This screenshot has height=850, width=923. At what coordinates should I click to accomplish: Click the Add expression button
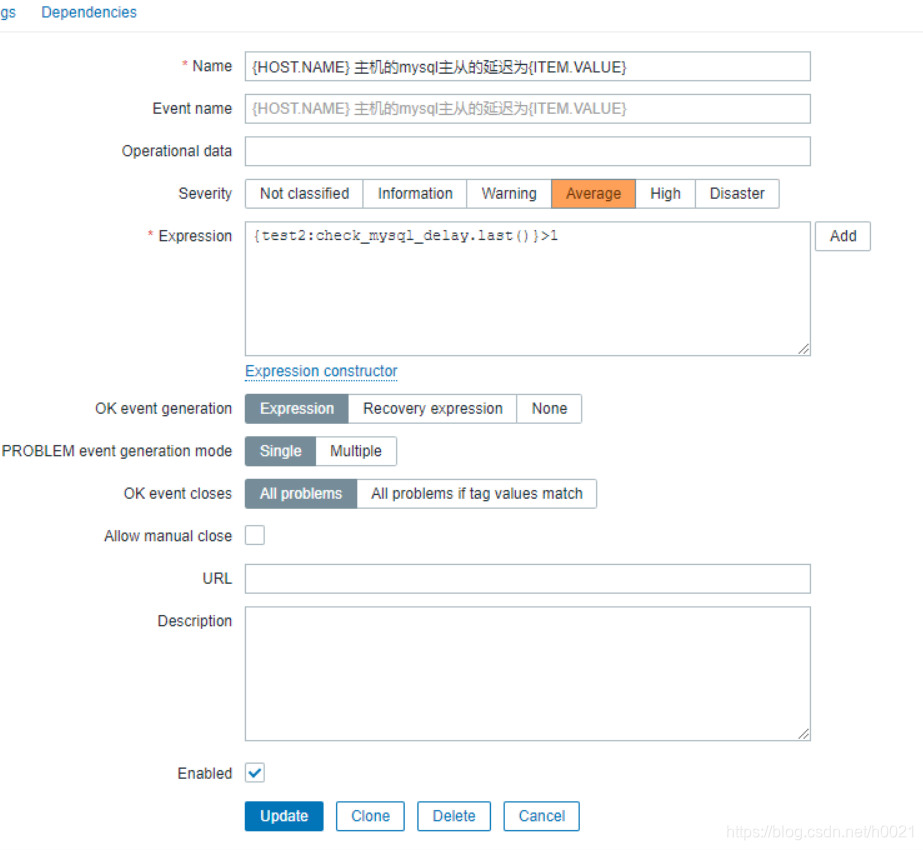(843, 236)
